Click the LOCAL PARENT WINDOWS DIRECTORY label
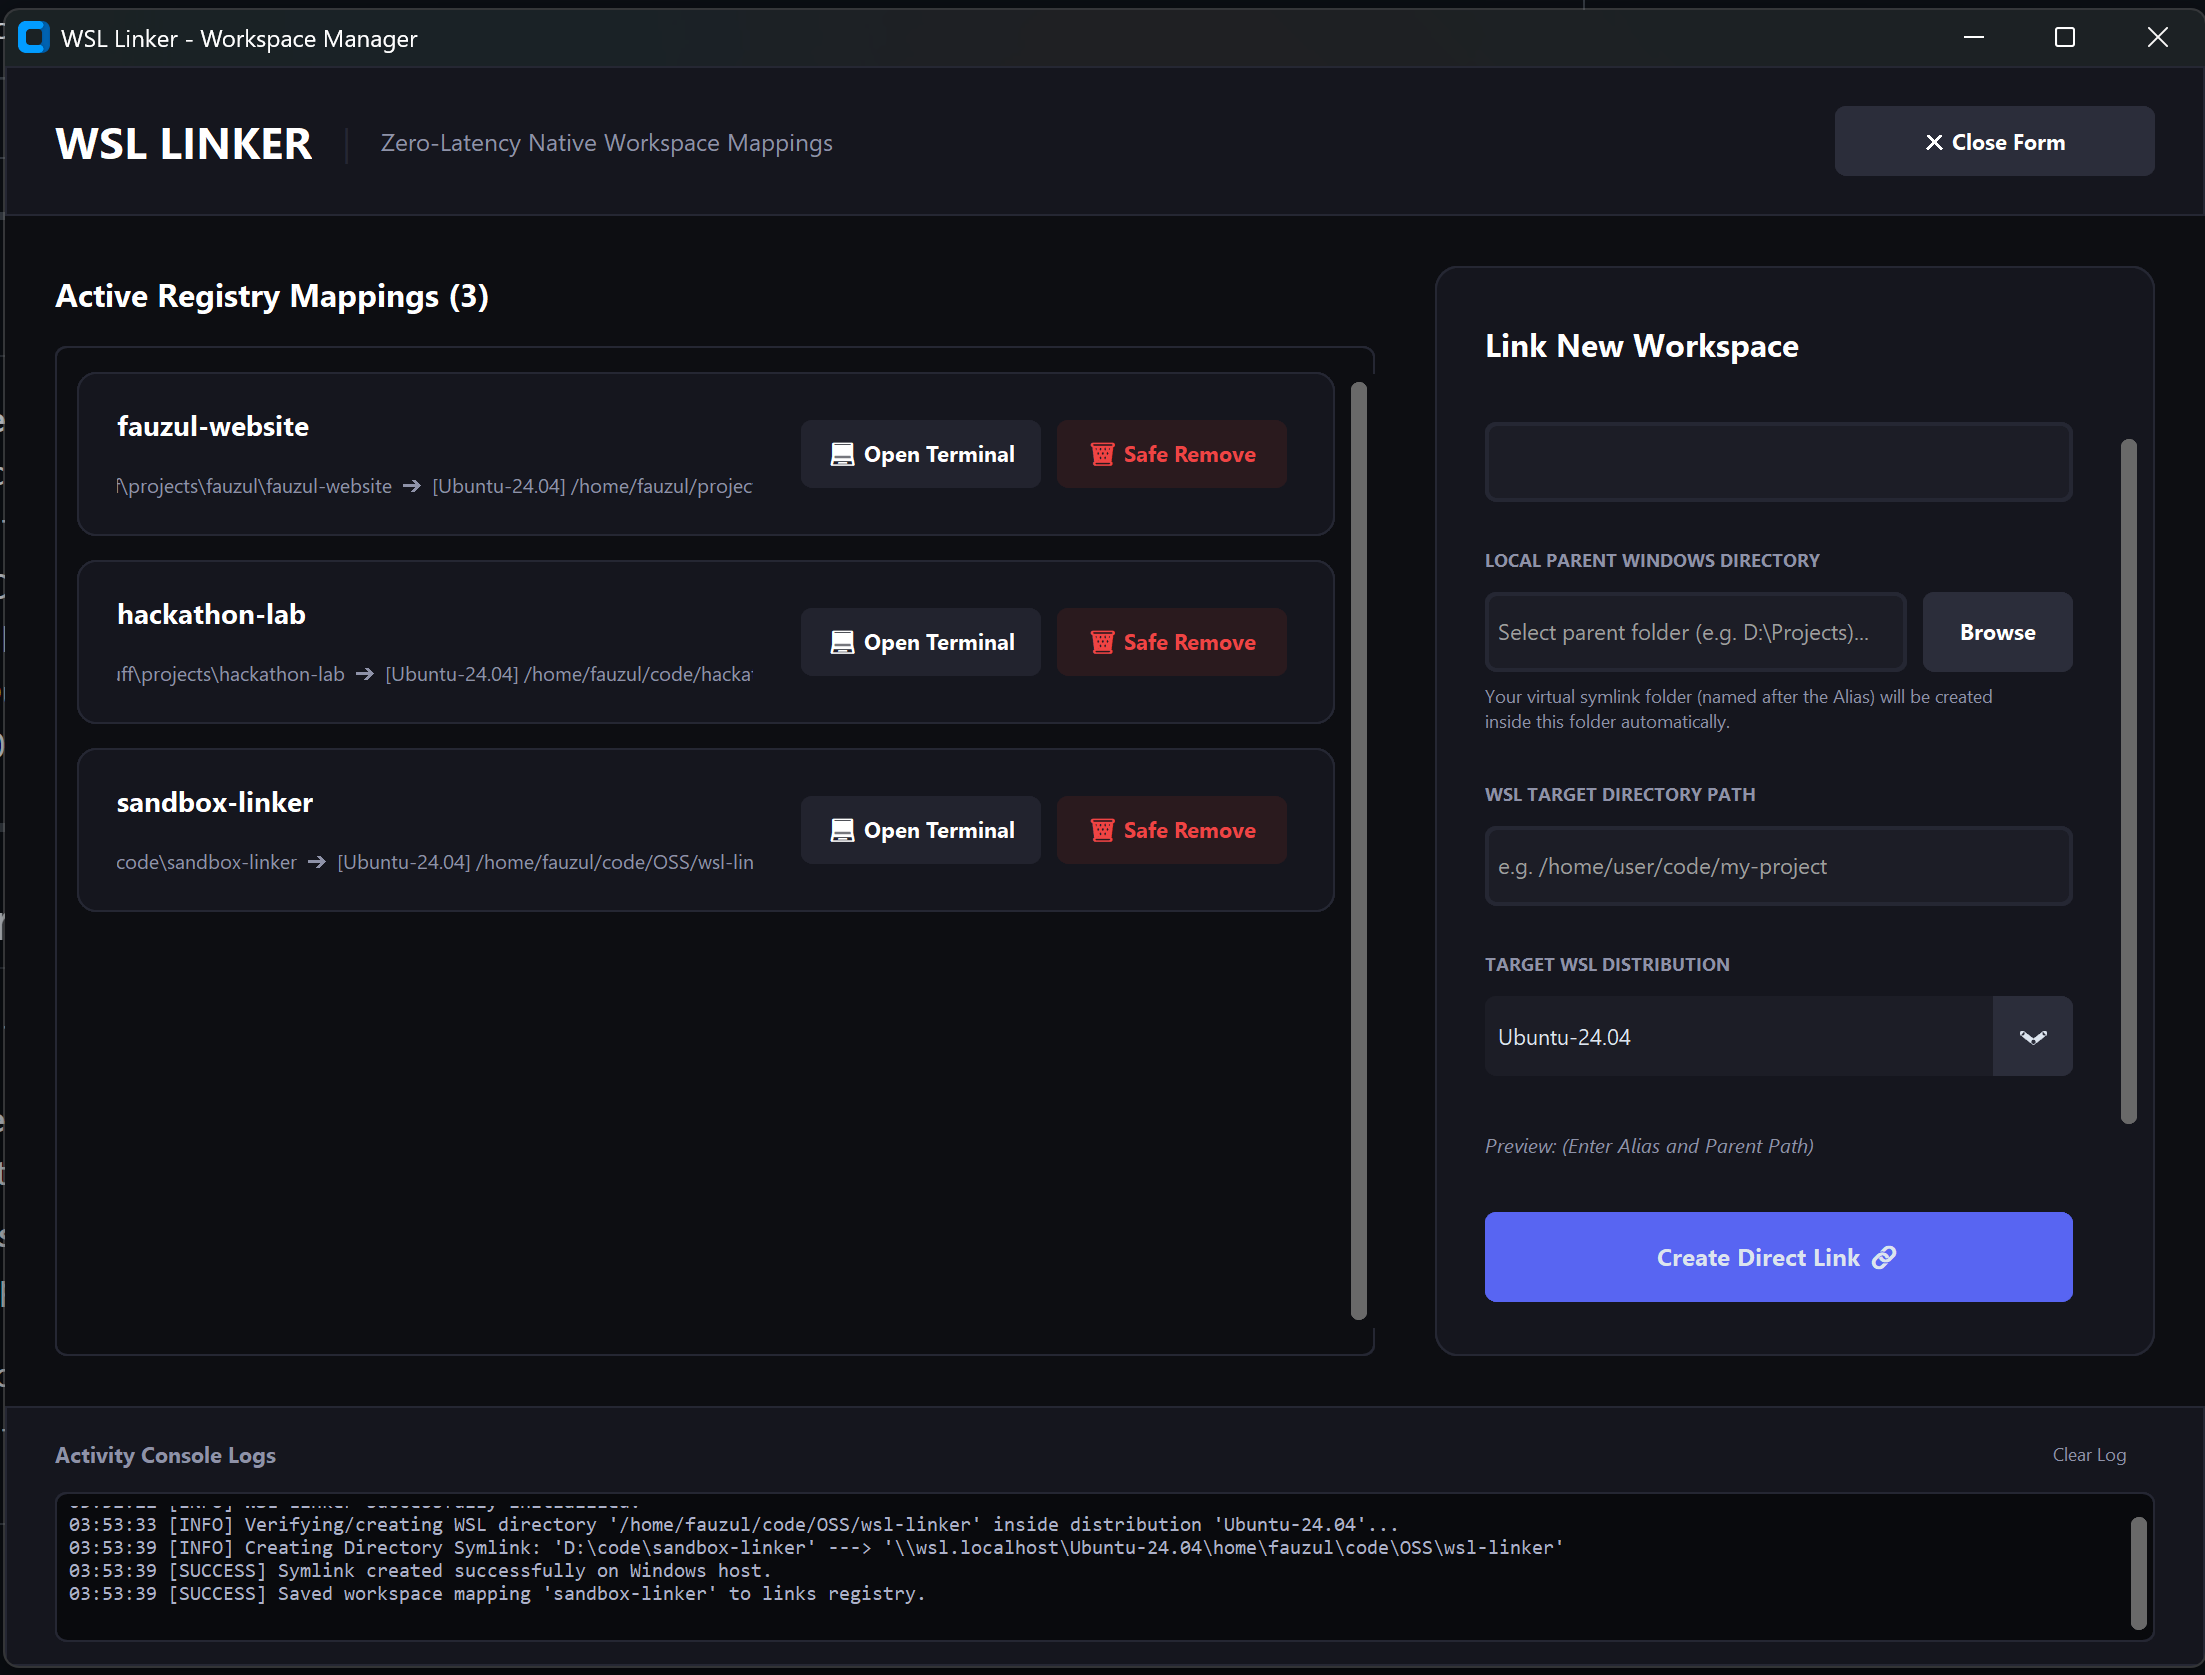The width and height of the screenshot is (2205, 1675). point(1652,561)
